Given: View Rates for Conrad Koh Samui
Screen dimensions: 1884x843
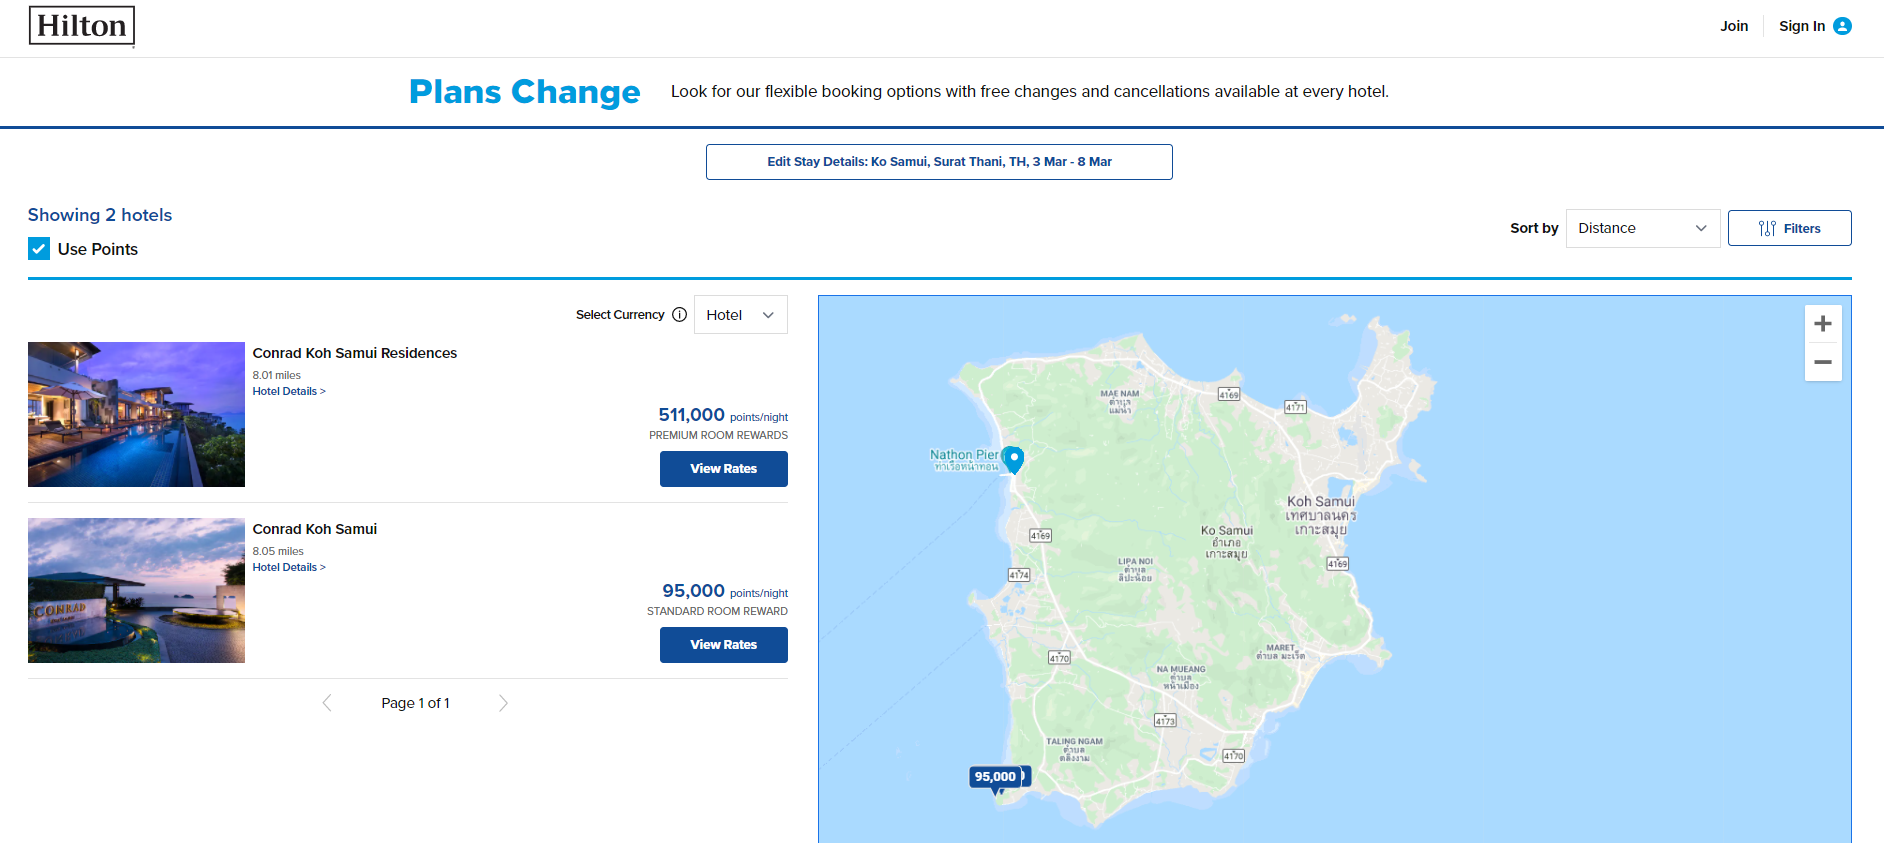Looking at the screenshot, I should 723,644.
